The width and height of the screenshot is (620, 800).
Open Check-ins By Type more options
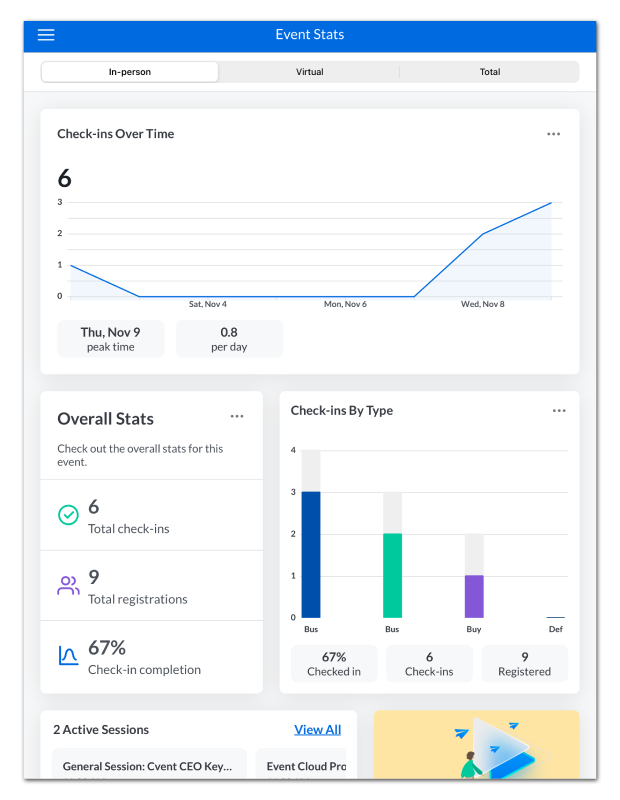coord(559,411)
